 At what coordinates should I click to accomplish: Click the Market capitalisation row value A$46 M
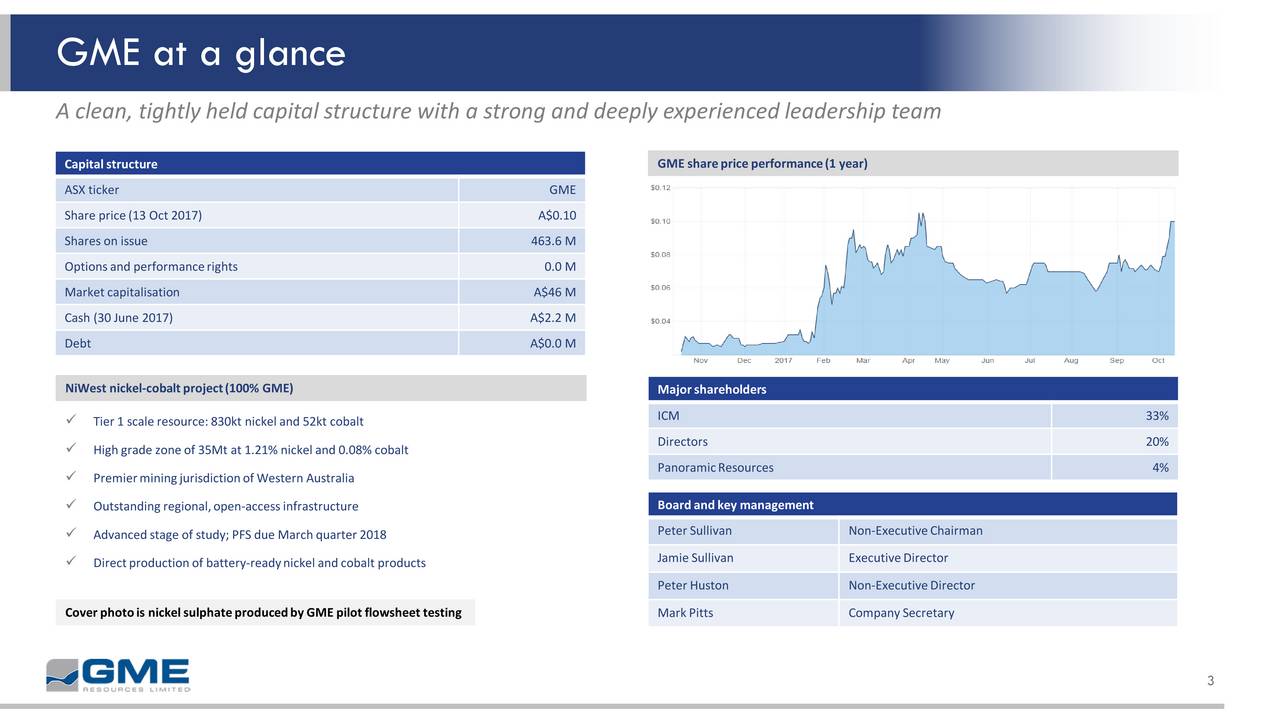tap(554, 292)
